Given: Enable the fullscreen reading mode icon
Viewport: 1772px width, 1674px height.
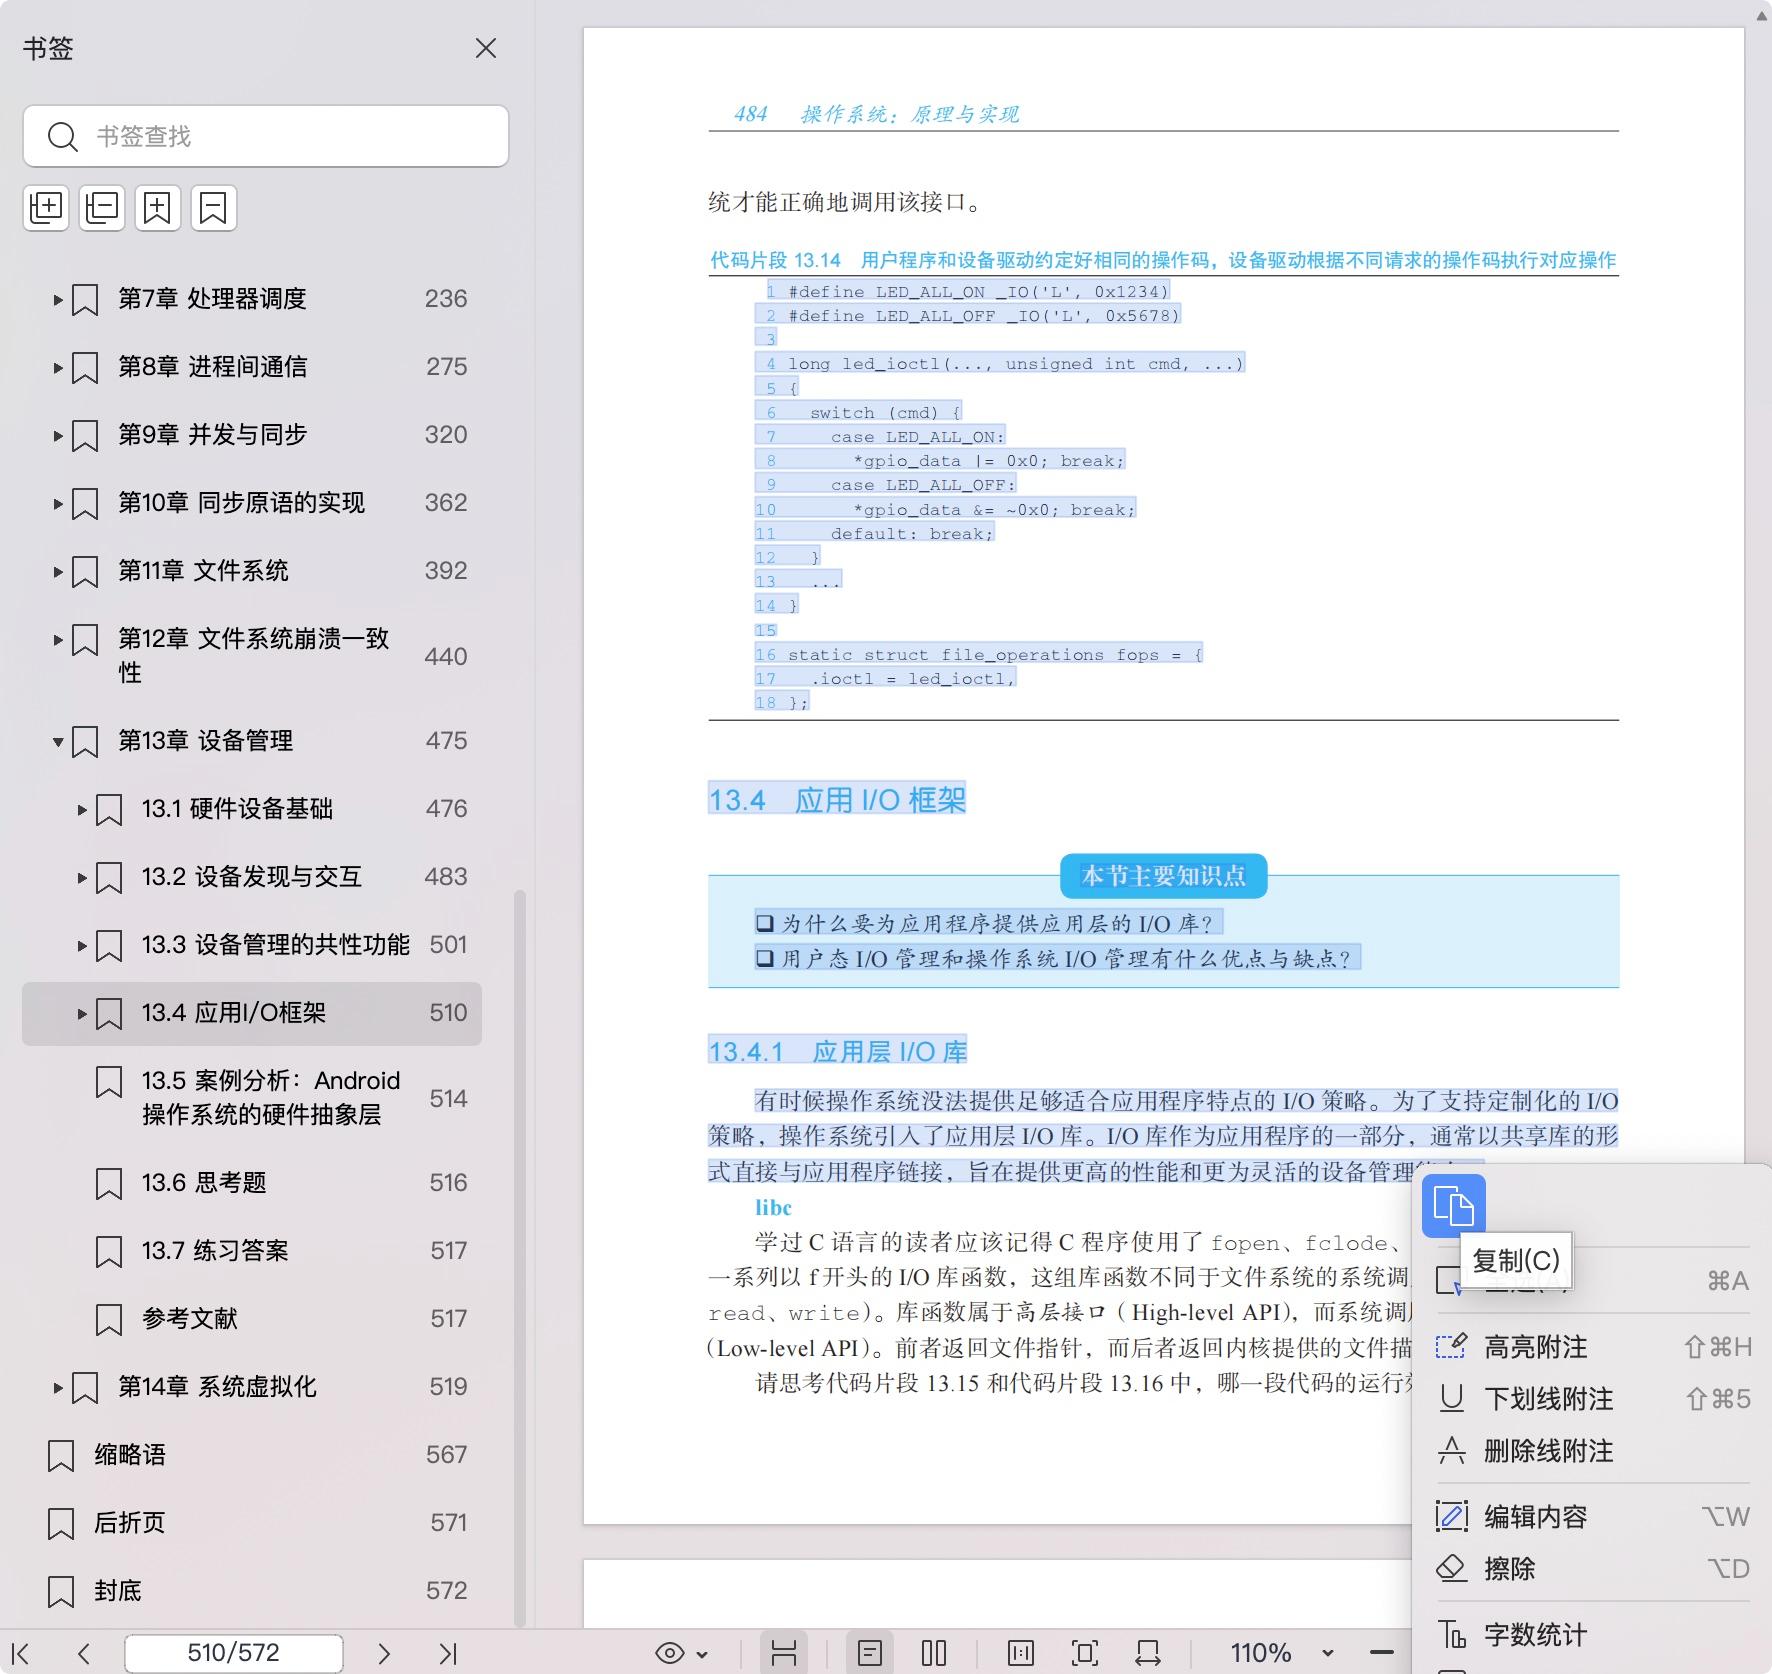Looking at the screenshot, I should pyautogui.click(x=1085, y=1653).
